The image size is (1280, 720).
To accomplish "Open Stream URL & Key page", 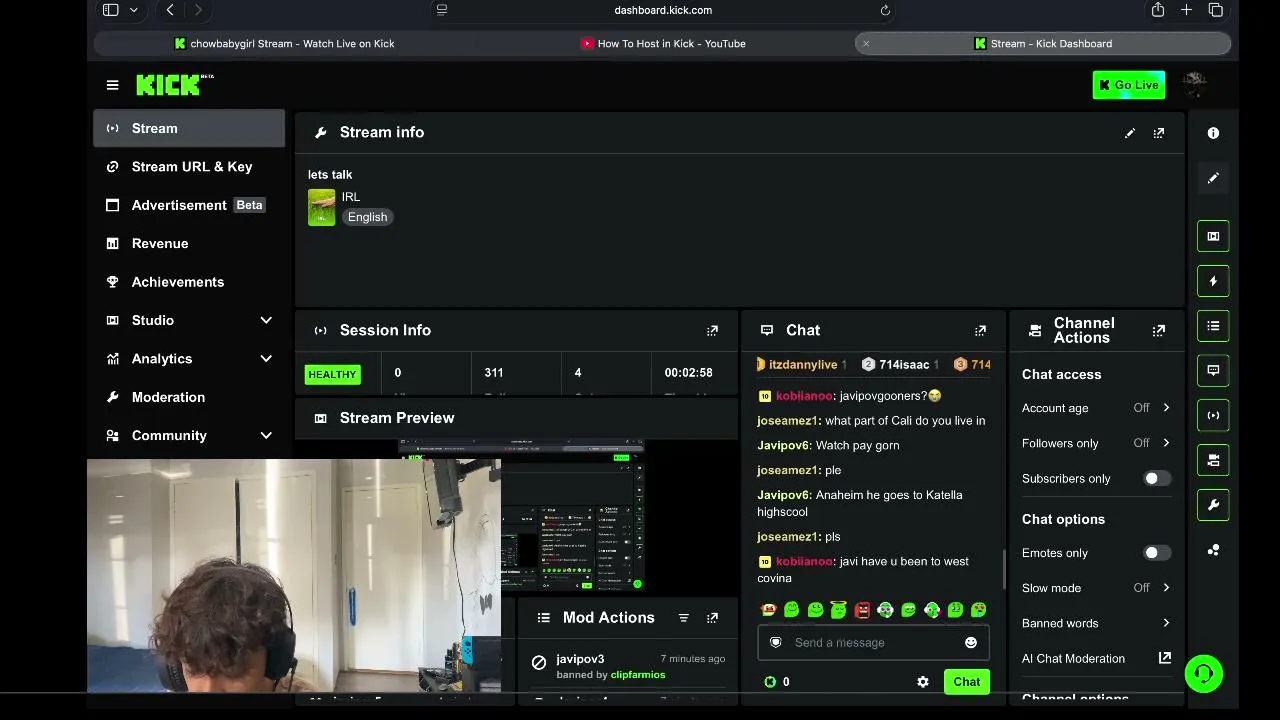I will 189,167.
